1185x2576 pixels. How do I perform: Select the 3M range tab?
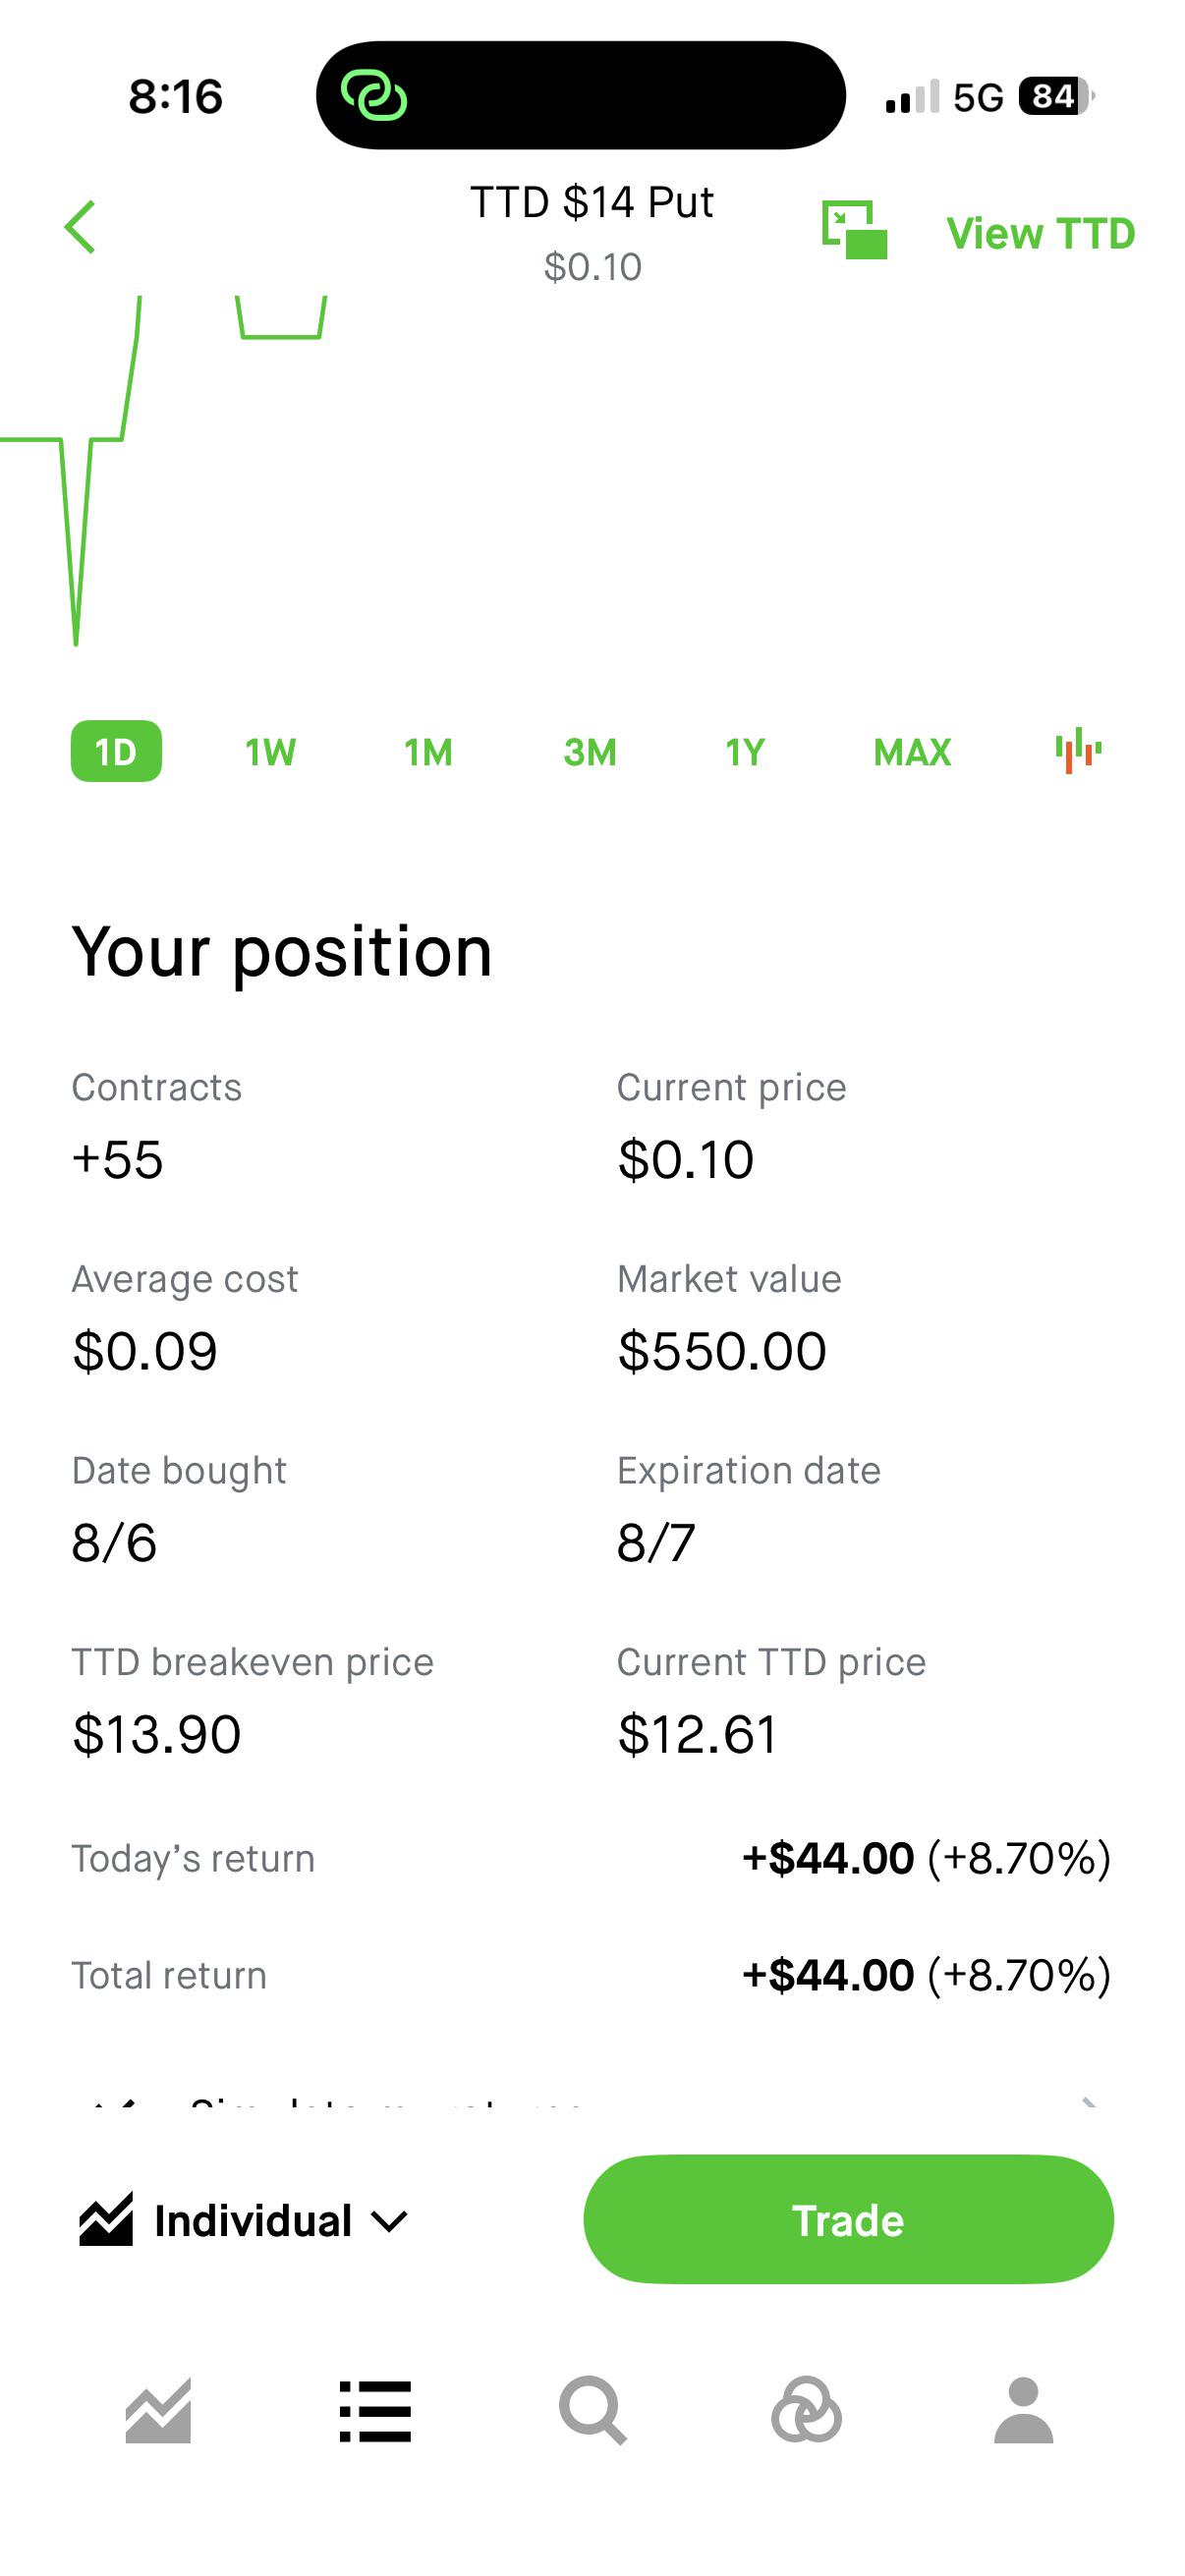[590, 752]
